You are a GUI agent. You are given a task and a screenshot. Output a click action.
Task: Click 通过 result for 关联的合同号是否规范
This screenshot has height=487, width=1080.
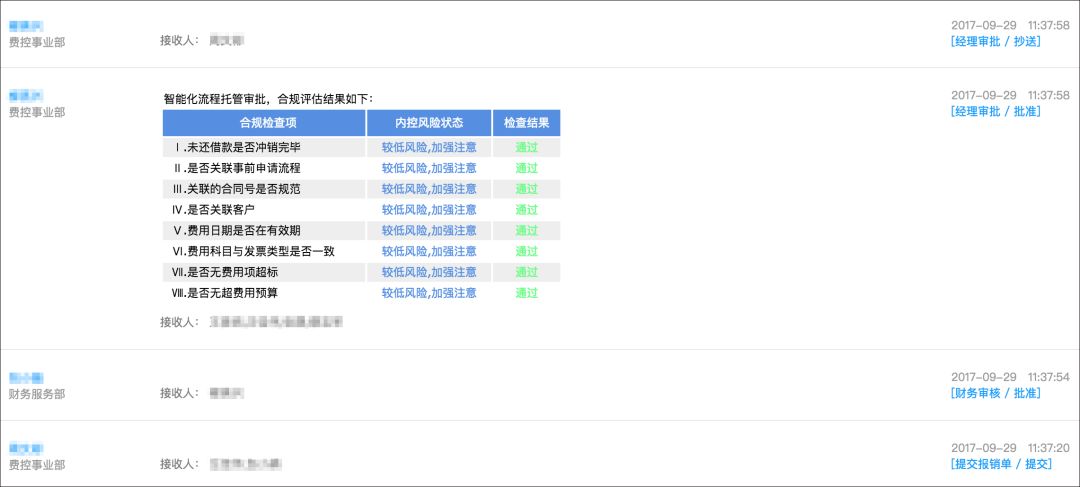526,189
